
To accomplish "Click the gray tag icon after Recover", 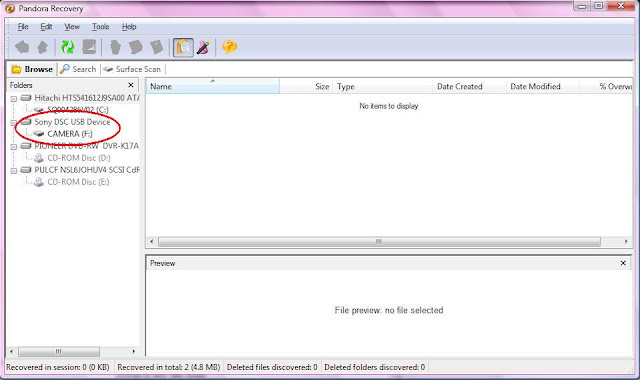I will [x=136, y=47].
